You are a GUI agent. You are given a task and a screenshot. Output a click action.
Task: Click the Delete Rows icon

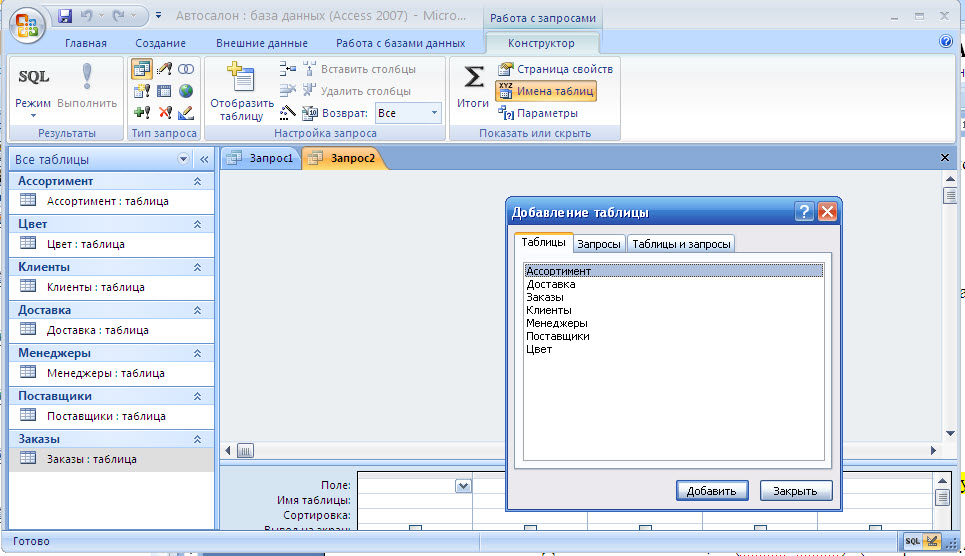click(x=287, y=91)
